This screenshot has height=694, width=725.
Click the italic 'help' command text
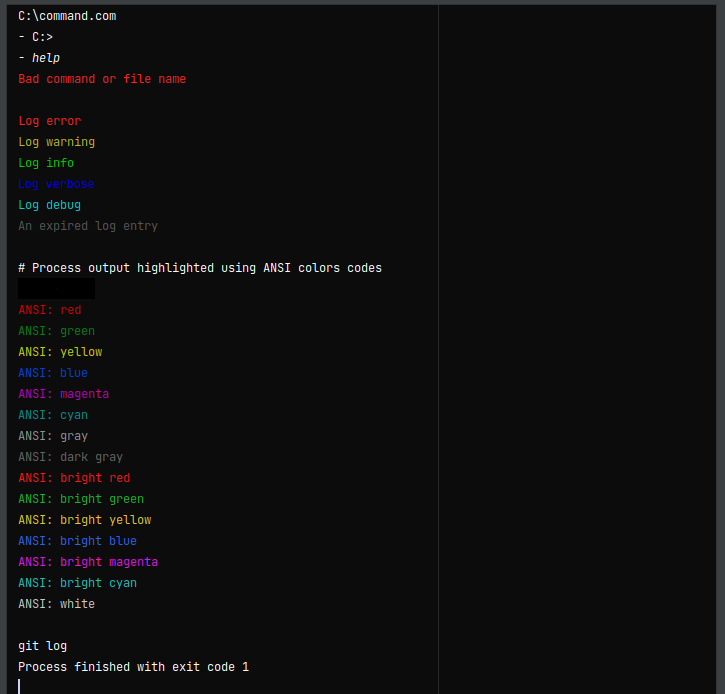[x=46, y=58]
